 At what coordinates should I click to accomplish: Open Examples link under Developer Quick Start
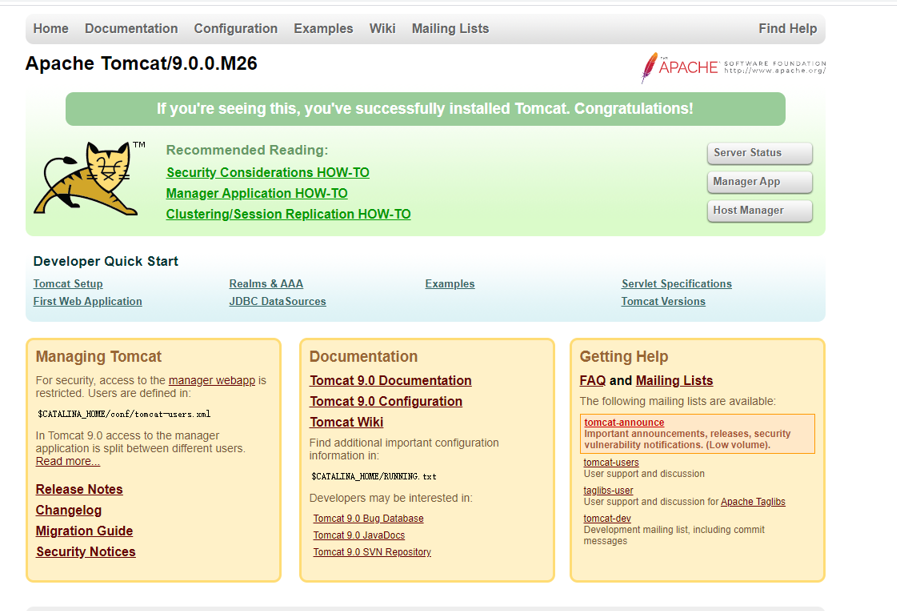point(450,284)
